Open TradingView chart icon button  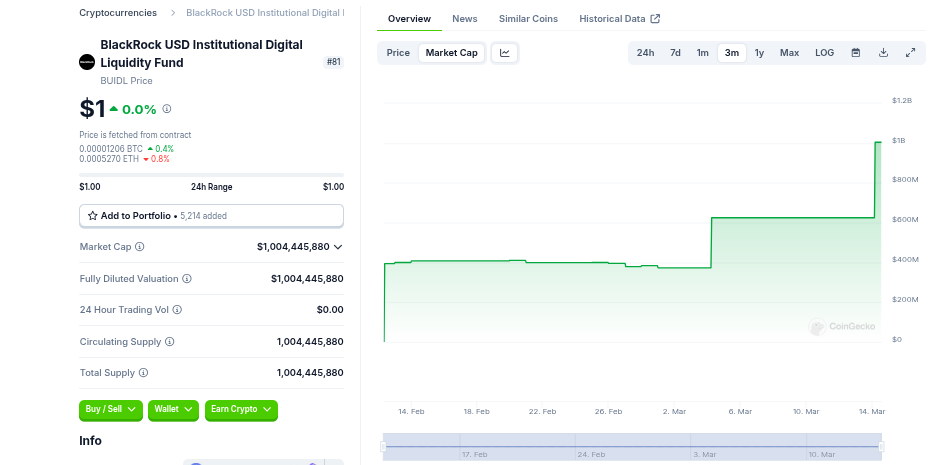coord(505,53)
